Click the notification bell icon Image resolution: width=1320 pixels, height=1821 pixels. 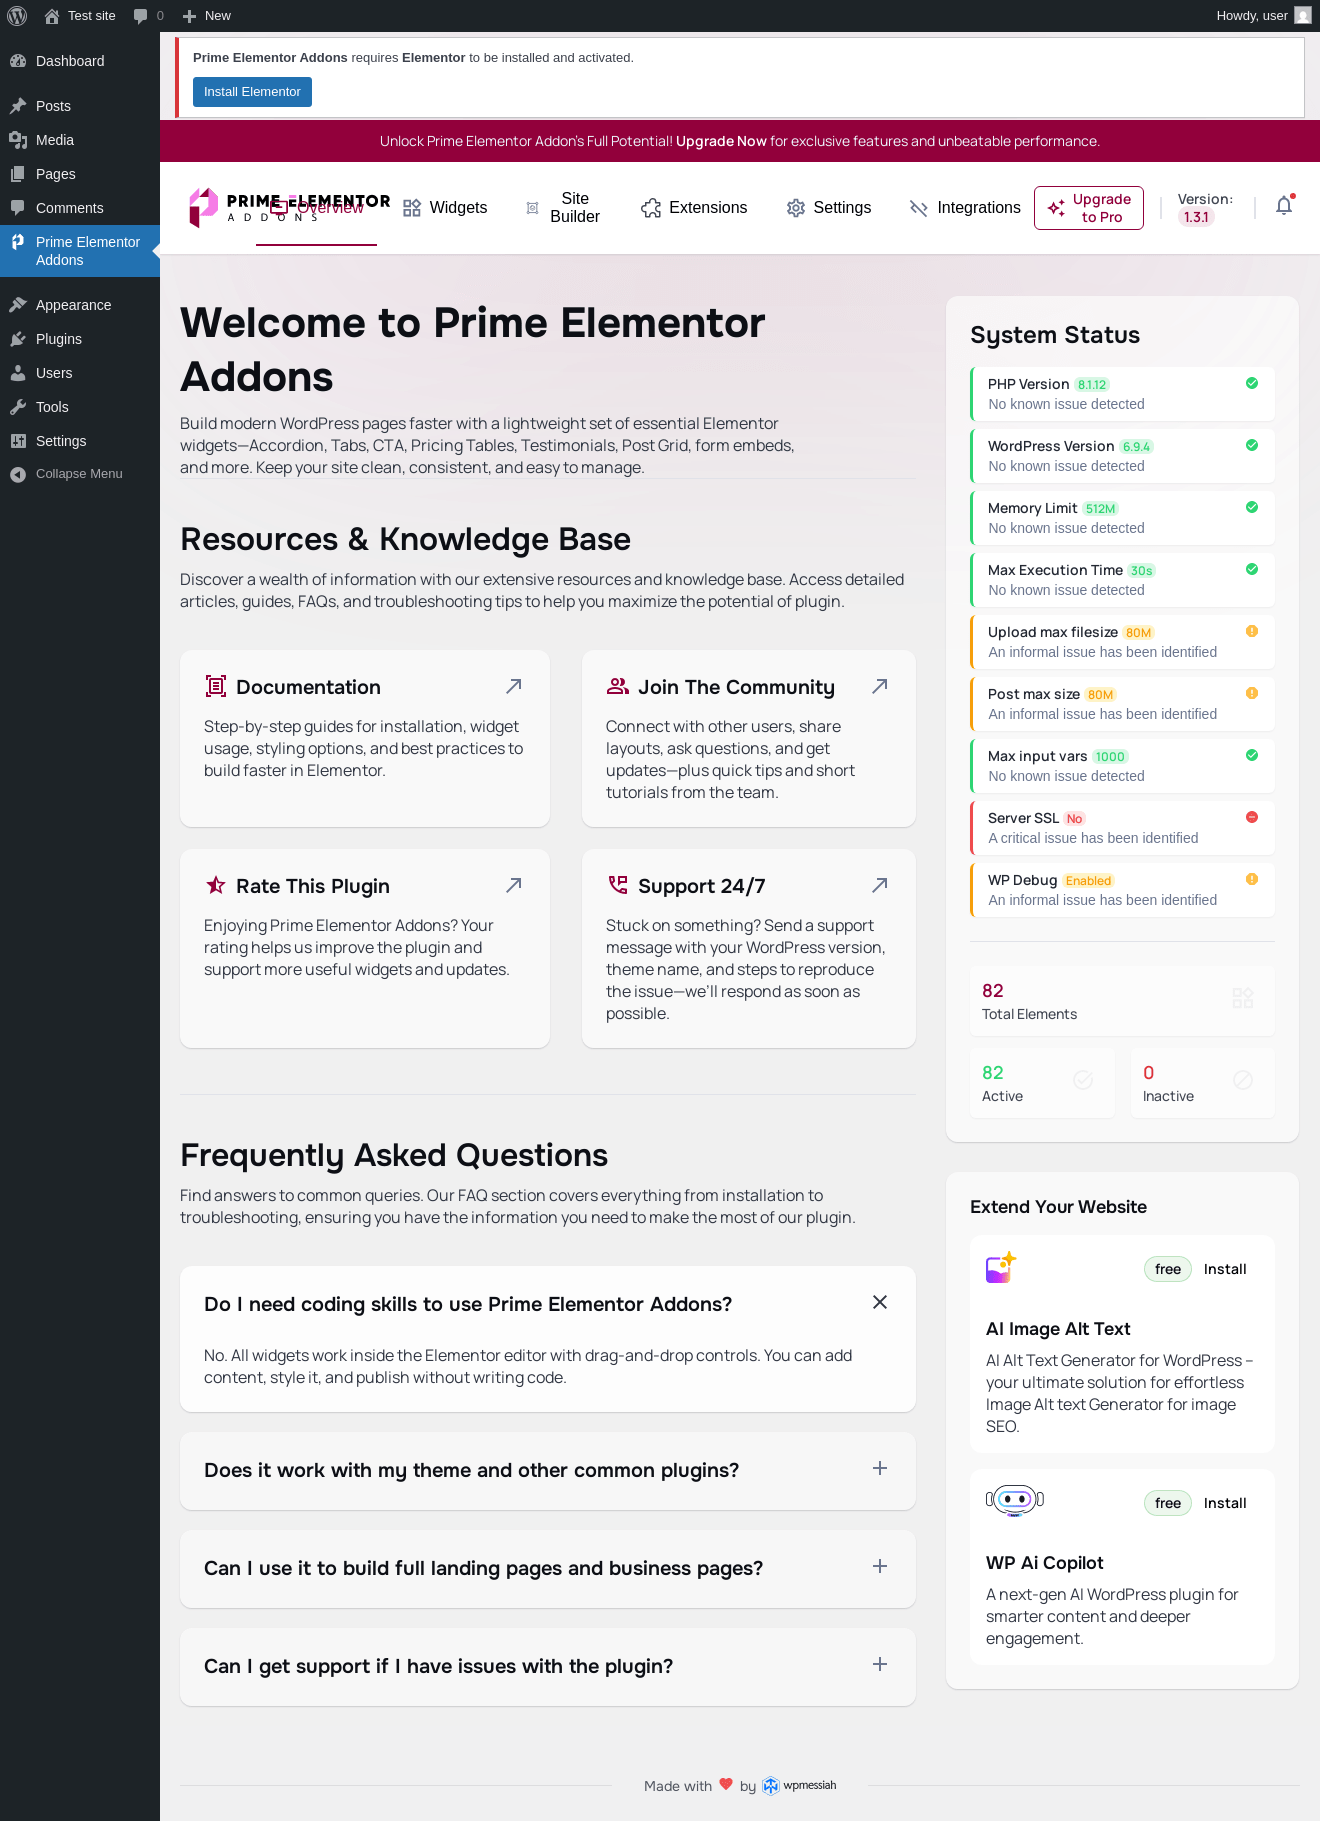(1285, 206)
